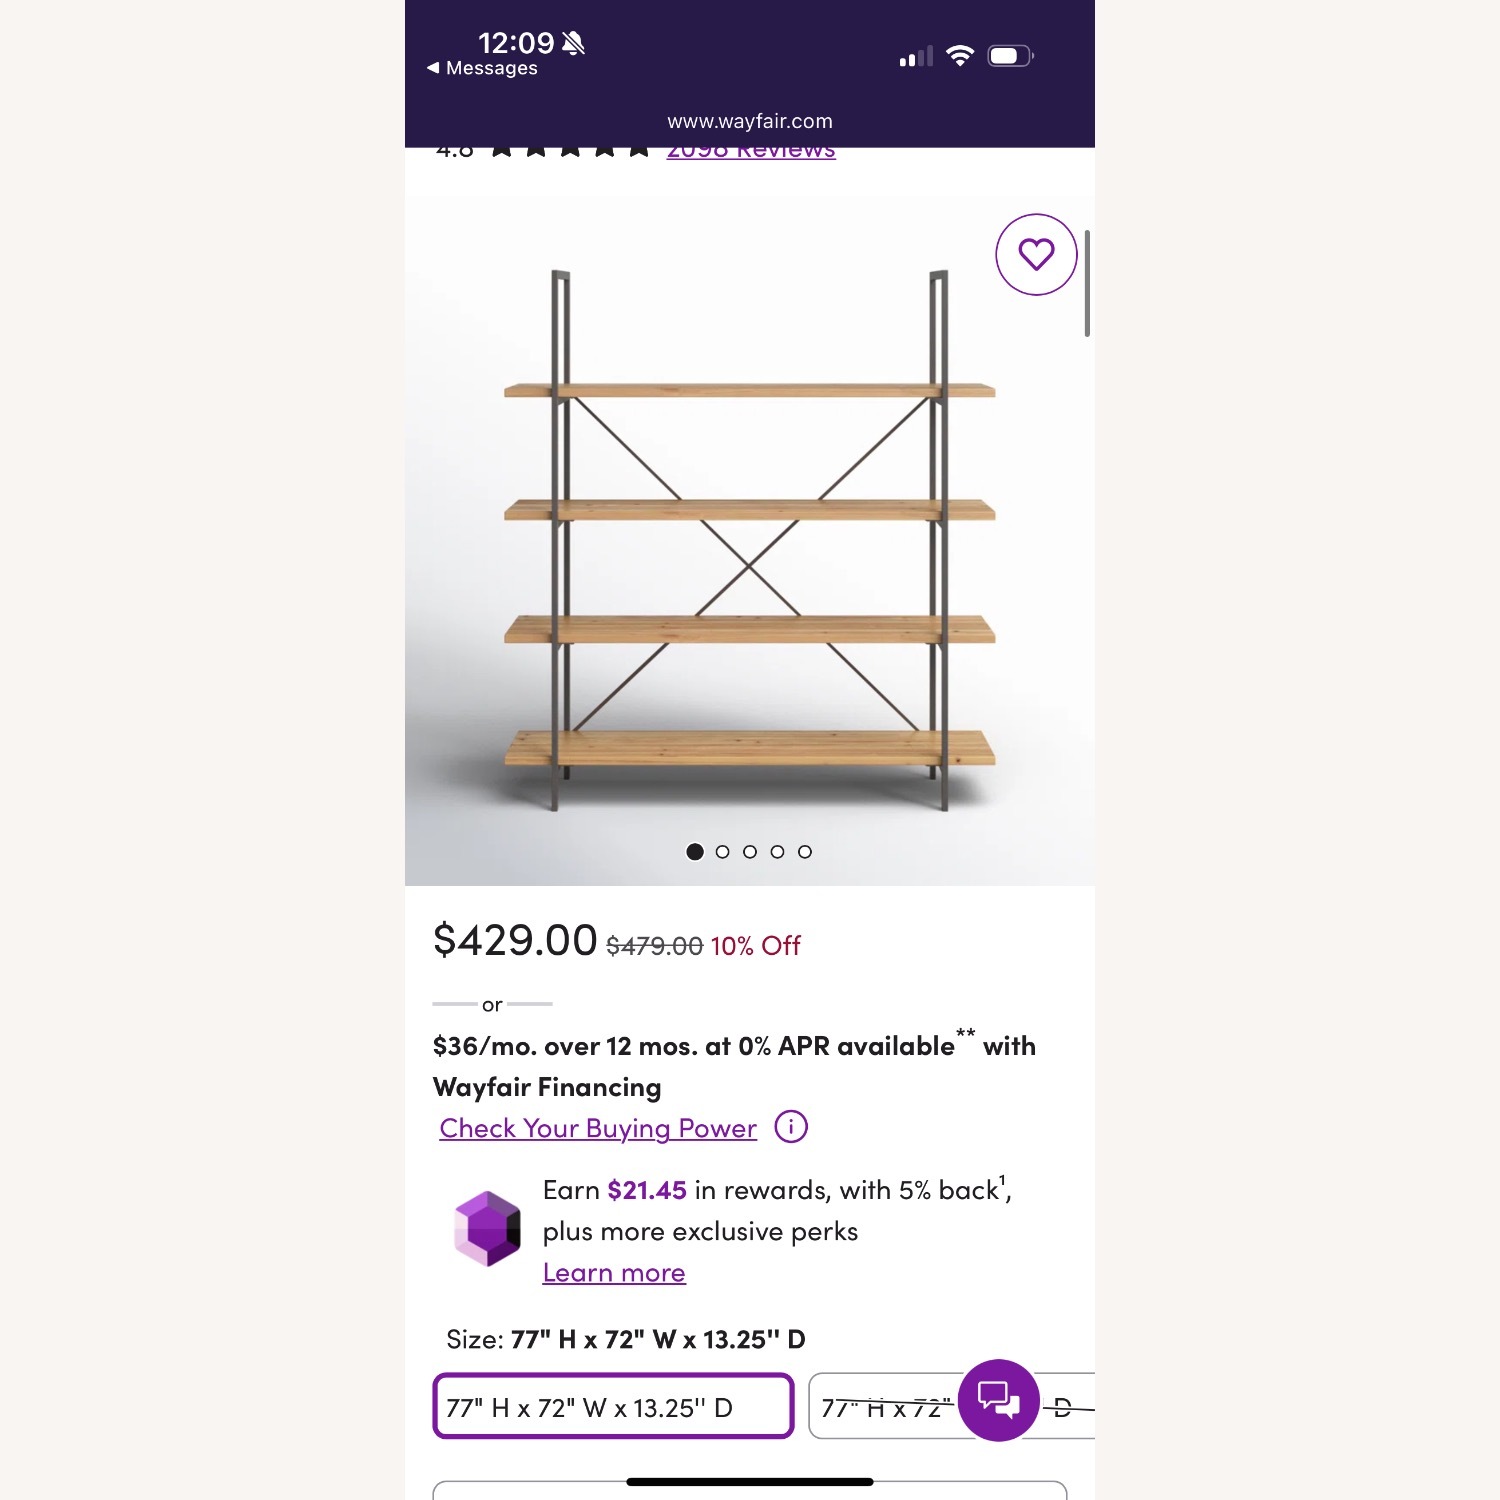Tap the Wi-Fi icon in the status bar

pyautogui.click(x=962, y=55)
